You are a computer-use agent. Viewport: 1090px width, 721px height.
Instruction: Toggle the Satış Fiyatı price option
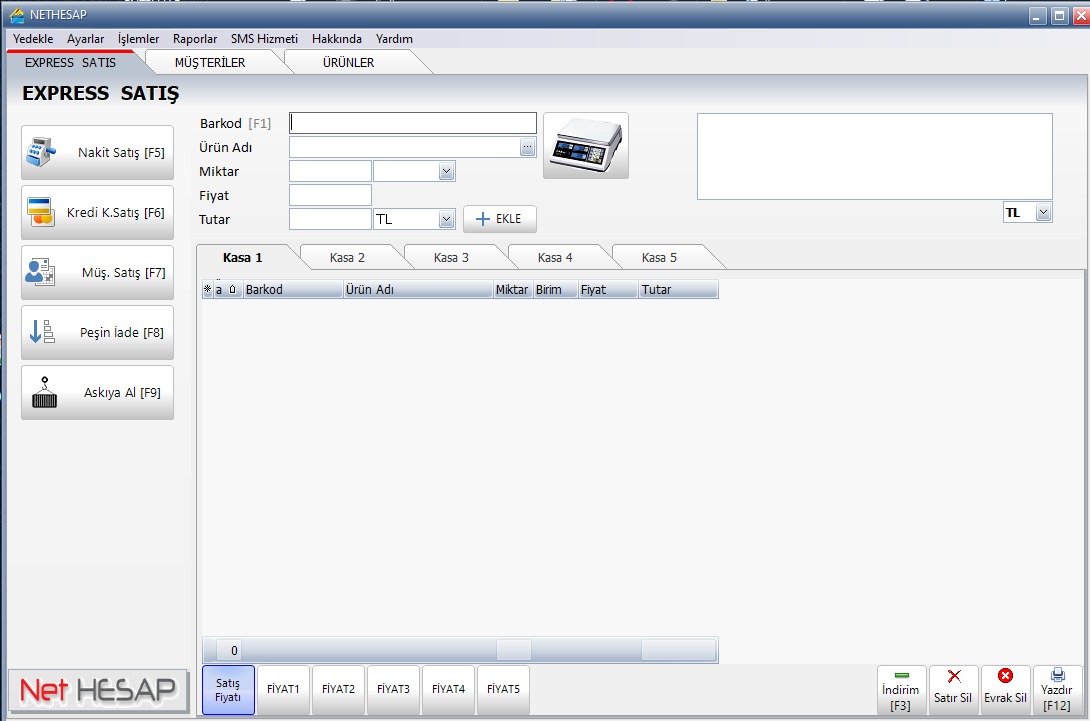(x=228, y=690)
